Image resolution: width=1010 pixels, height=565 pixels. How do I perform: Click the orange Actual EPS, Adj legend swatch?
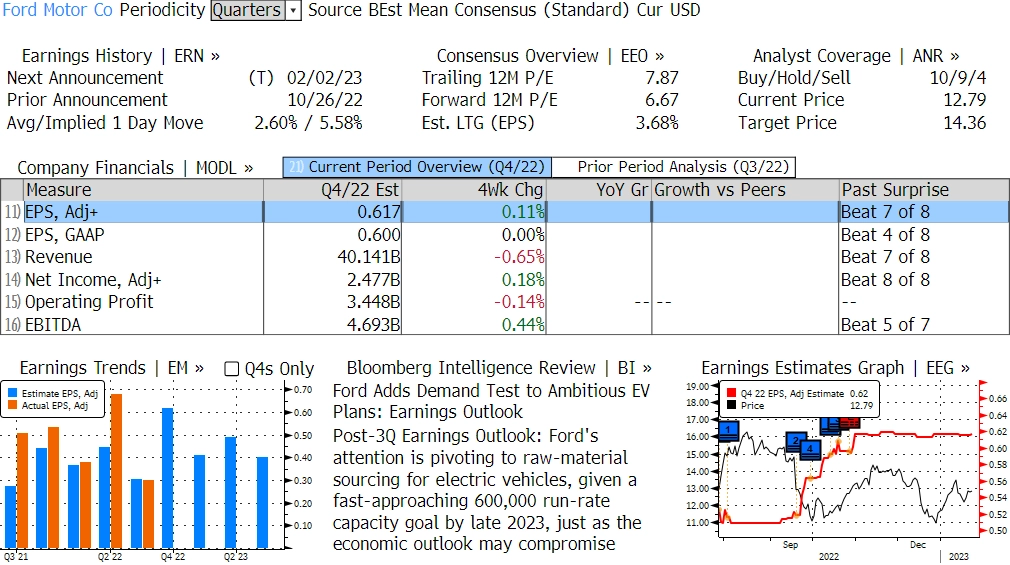coord(13,406)
